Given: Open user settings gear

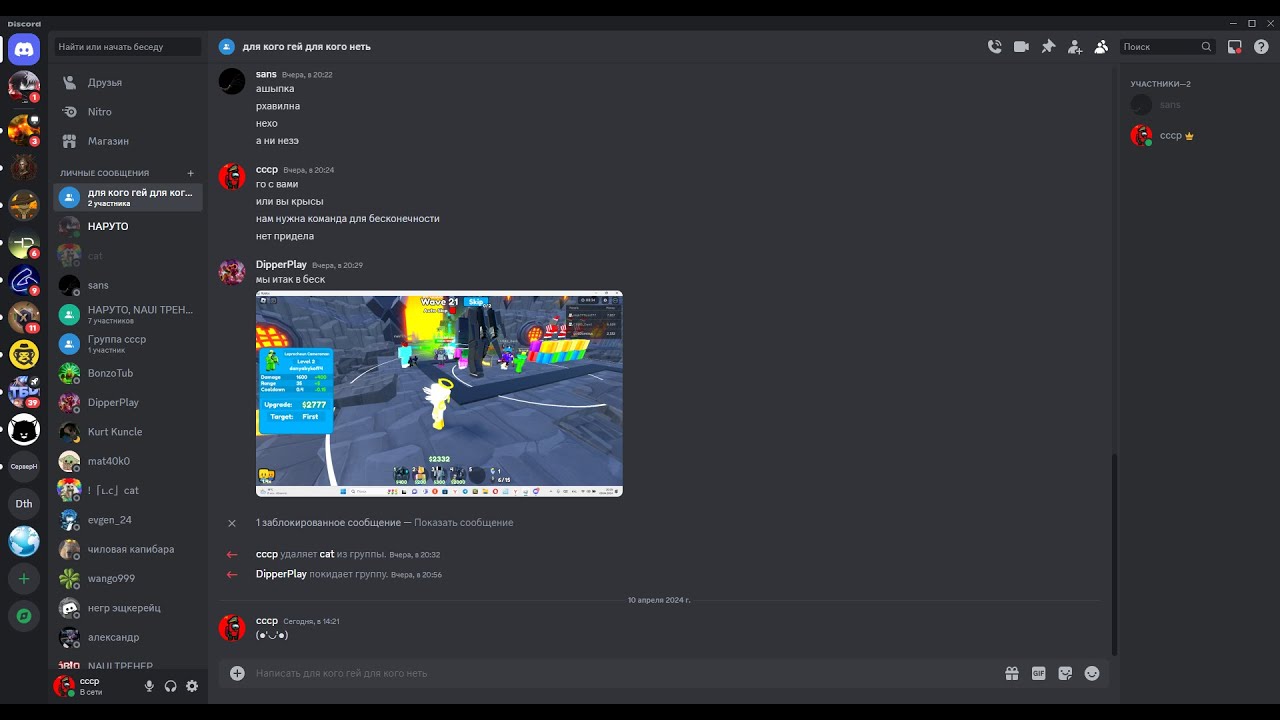Looking at the screenshot, I should click(192, 686).
